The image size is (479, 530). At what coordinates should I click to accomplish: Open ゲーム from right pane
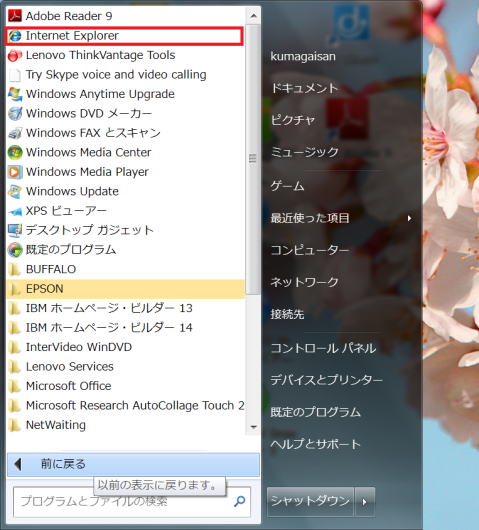point(287,186)
